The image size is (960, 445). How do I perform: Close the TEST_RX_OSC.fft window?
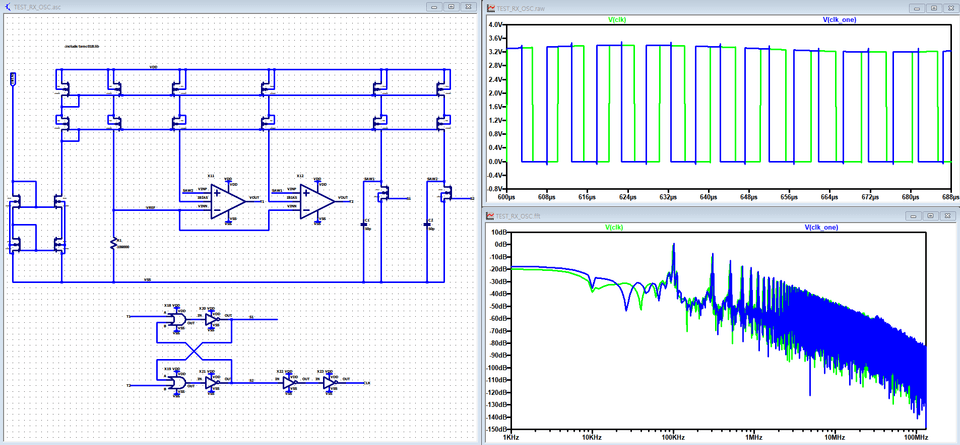(x=948, y=215)
